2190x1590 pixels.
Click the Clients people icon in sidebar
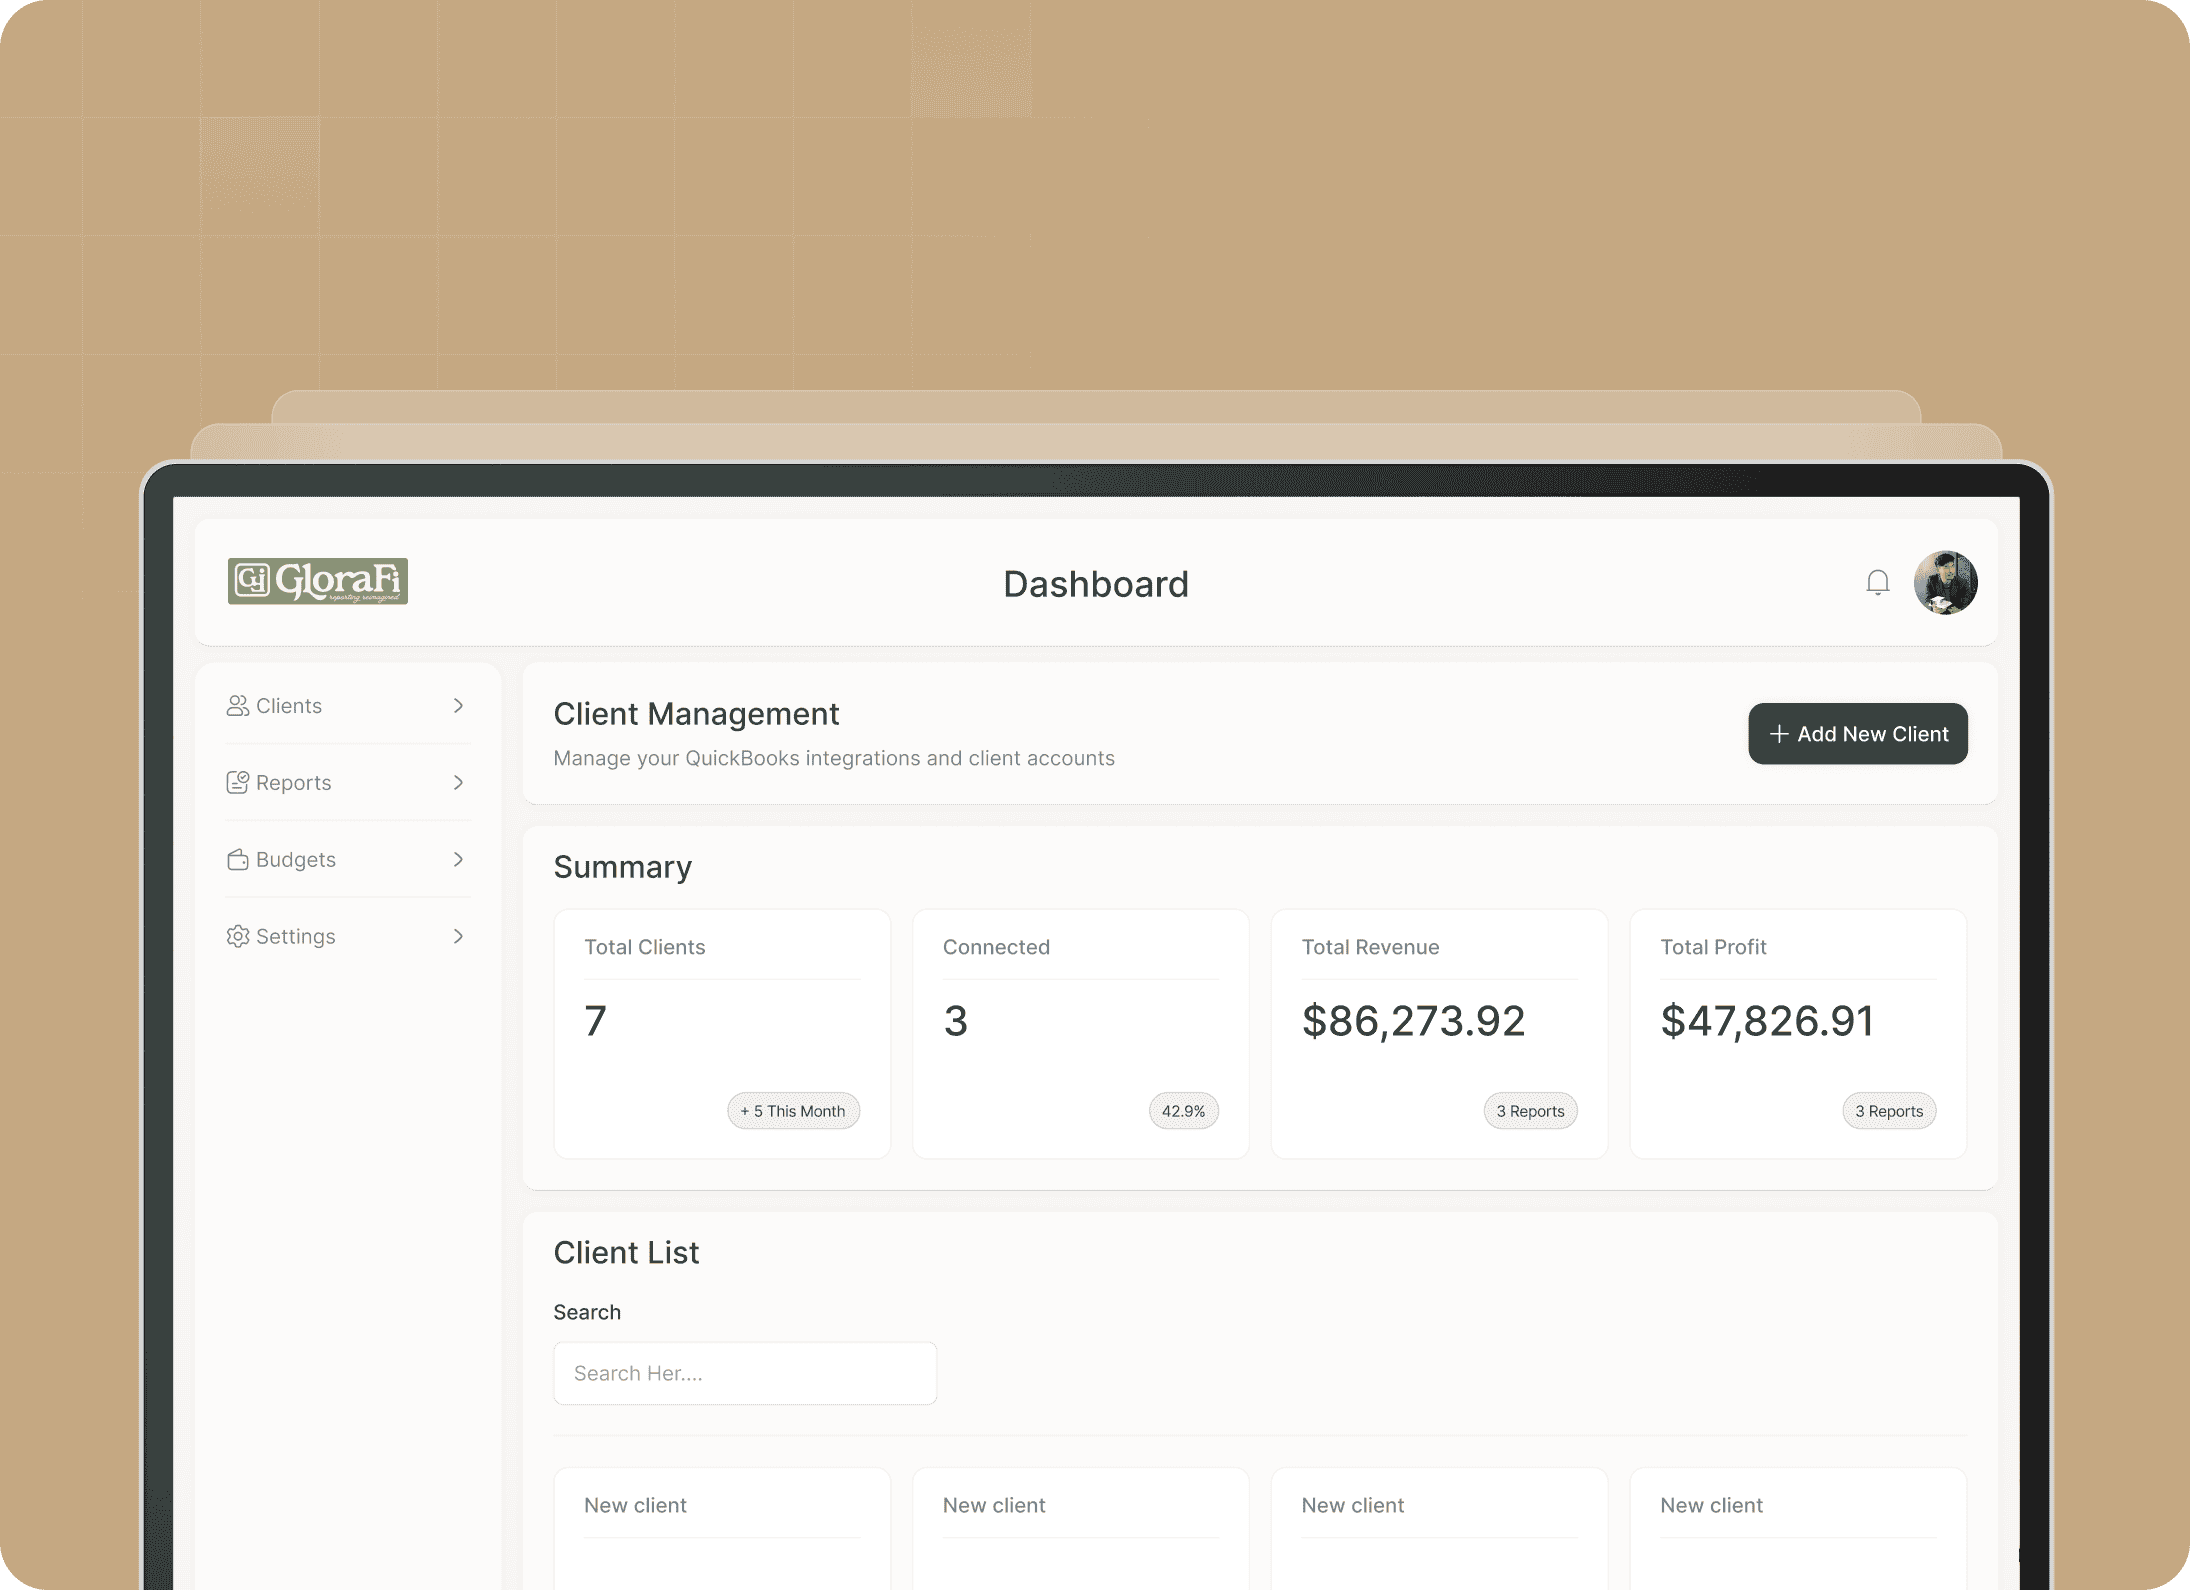pos(237,706)
